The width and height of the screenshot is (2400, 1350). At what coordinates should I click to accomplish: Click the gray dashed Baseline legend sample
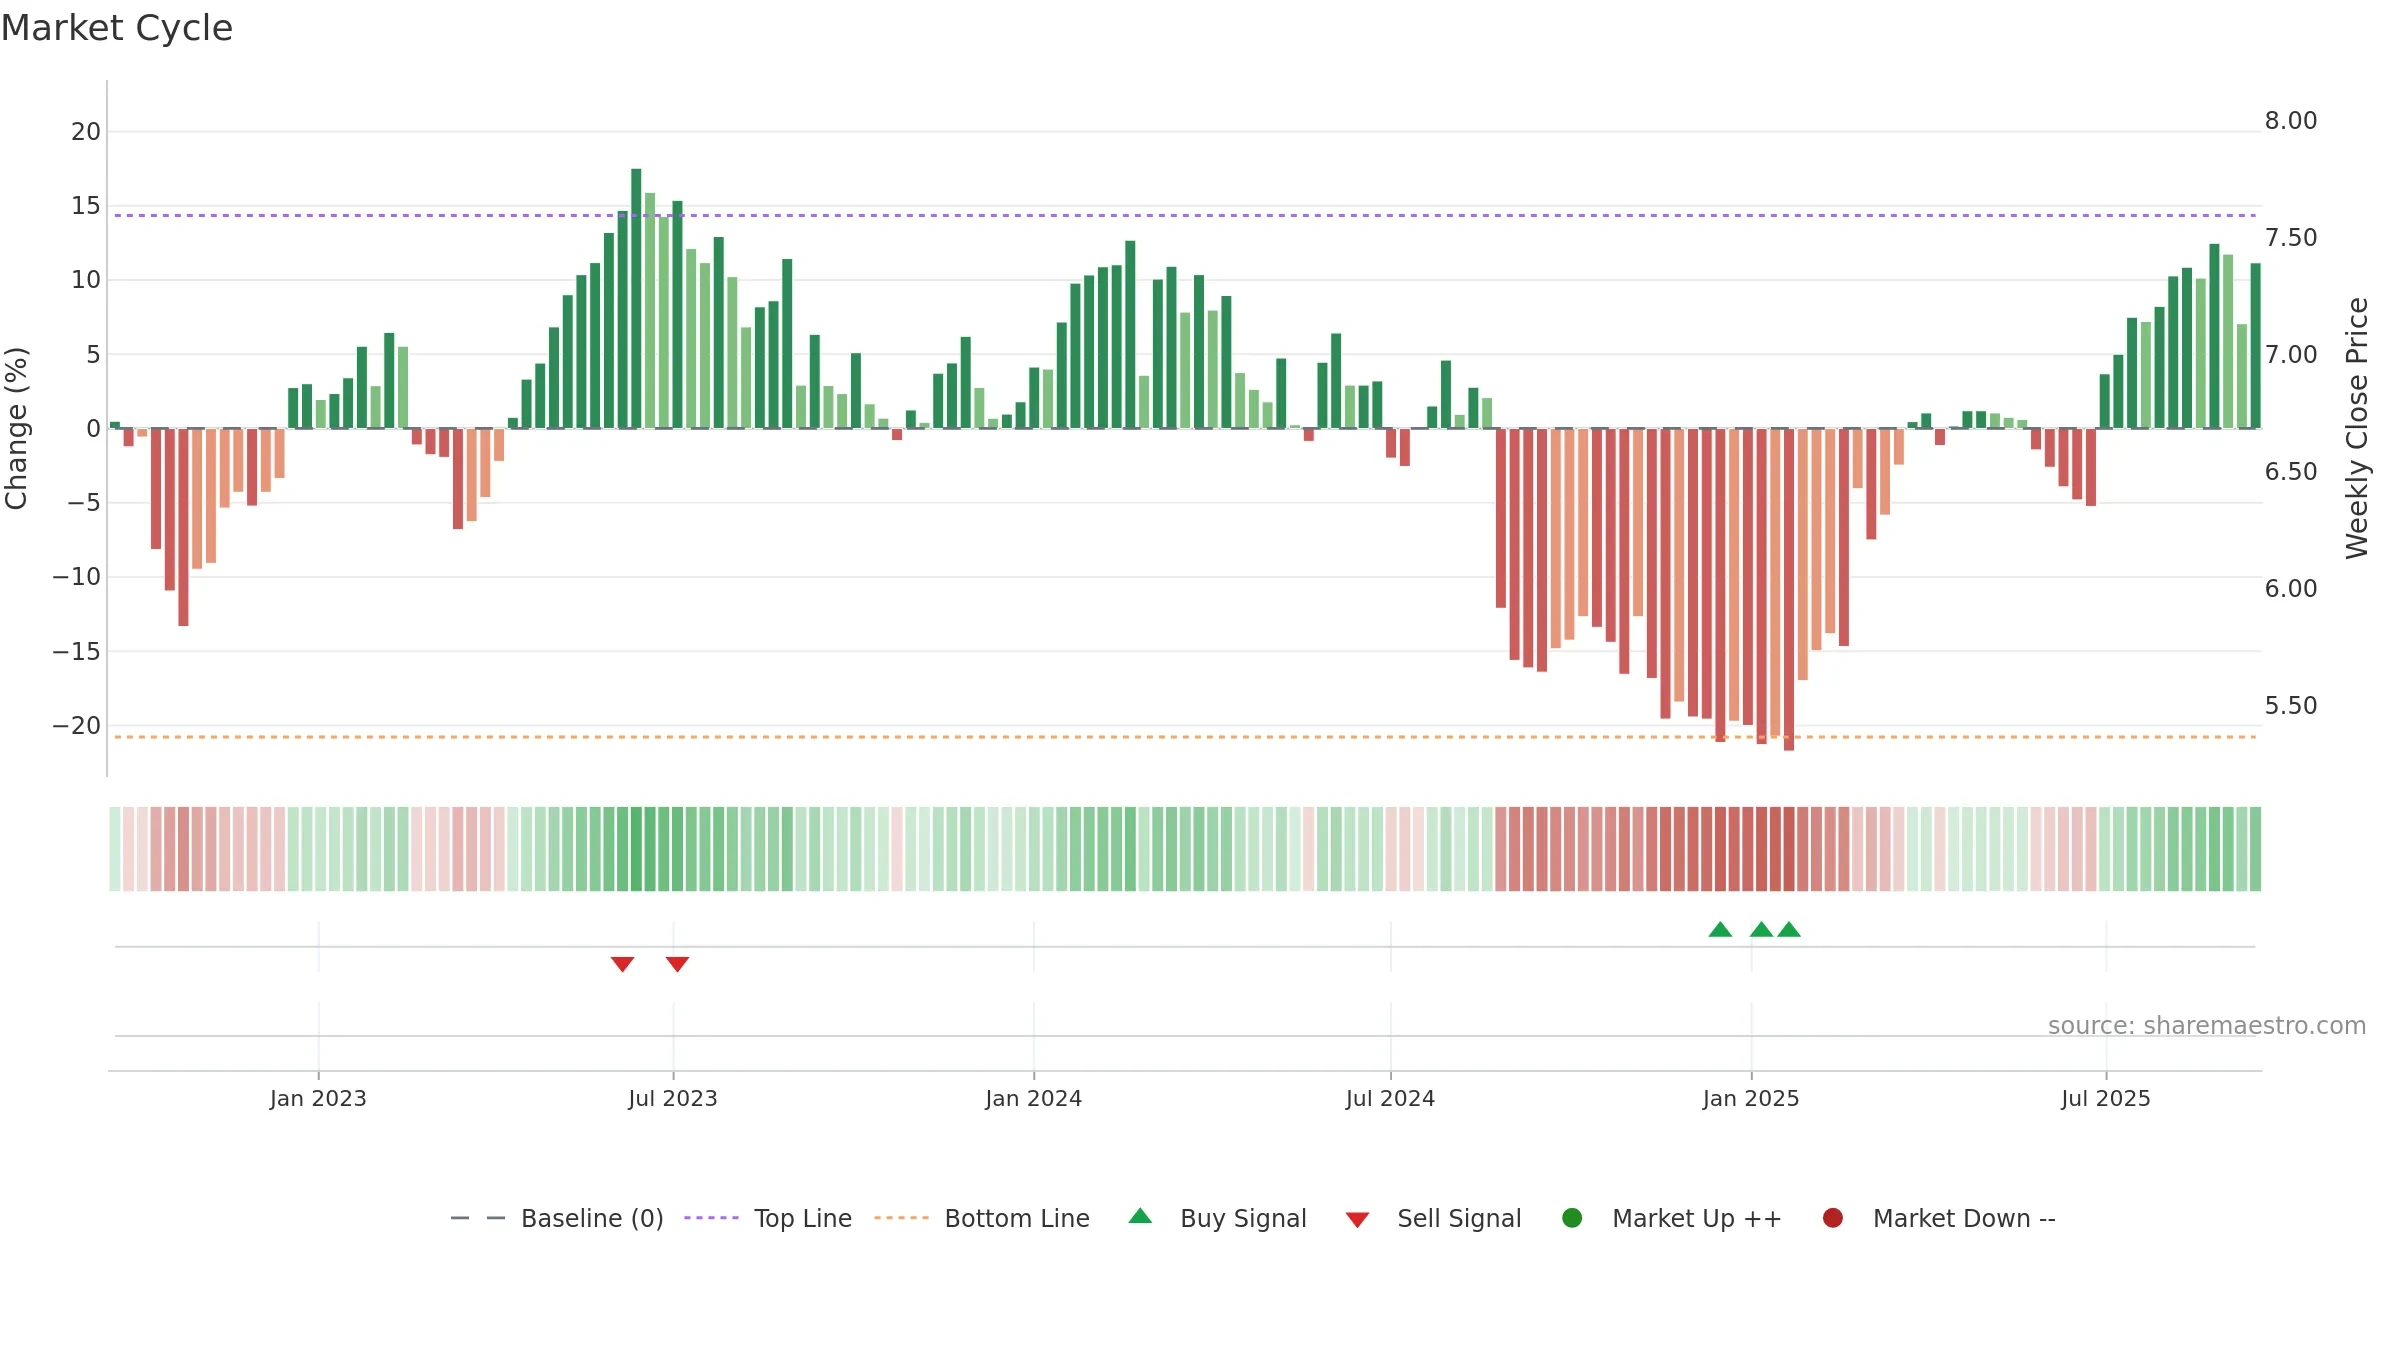[478, 1218]
